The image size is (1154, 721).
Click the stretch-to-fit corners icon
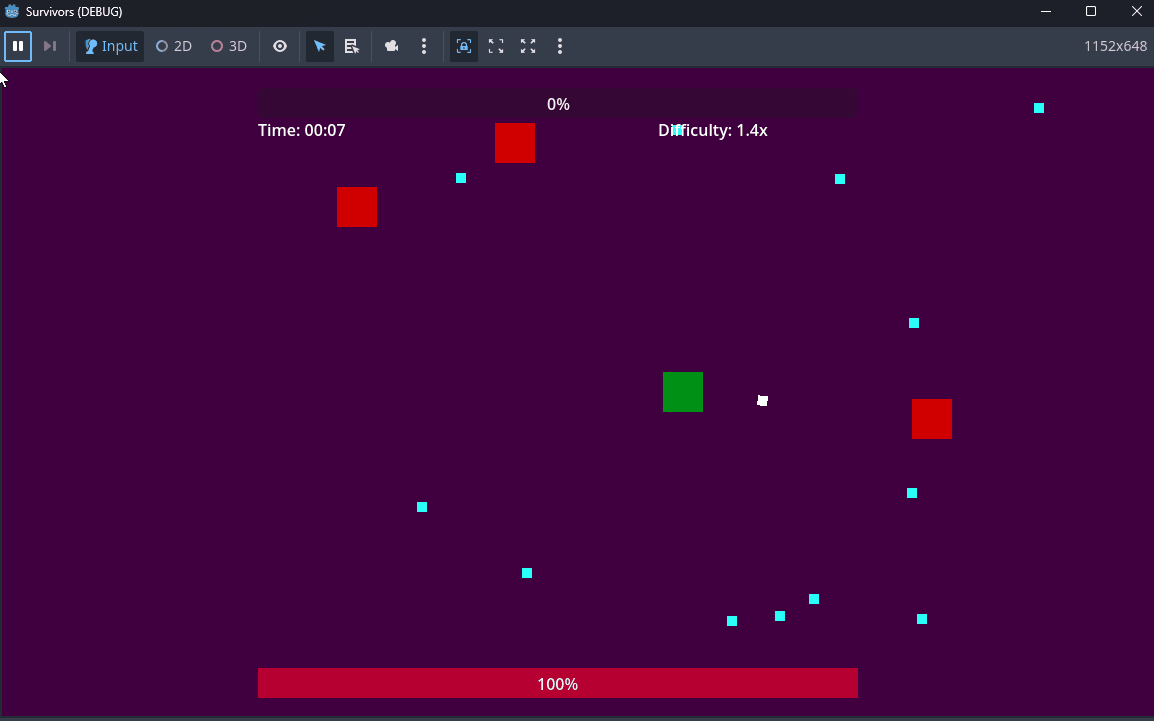pyautogui.click(x=496, y=46)
